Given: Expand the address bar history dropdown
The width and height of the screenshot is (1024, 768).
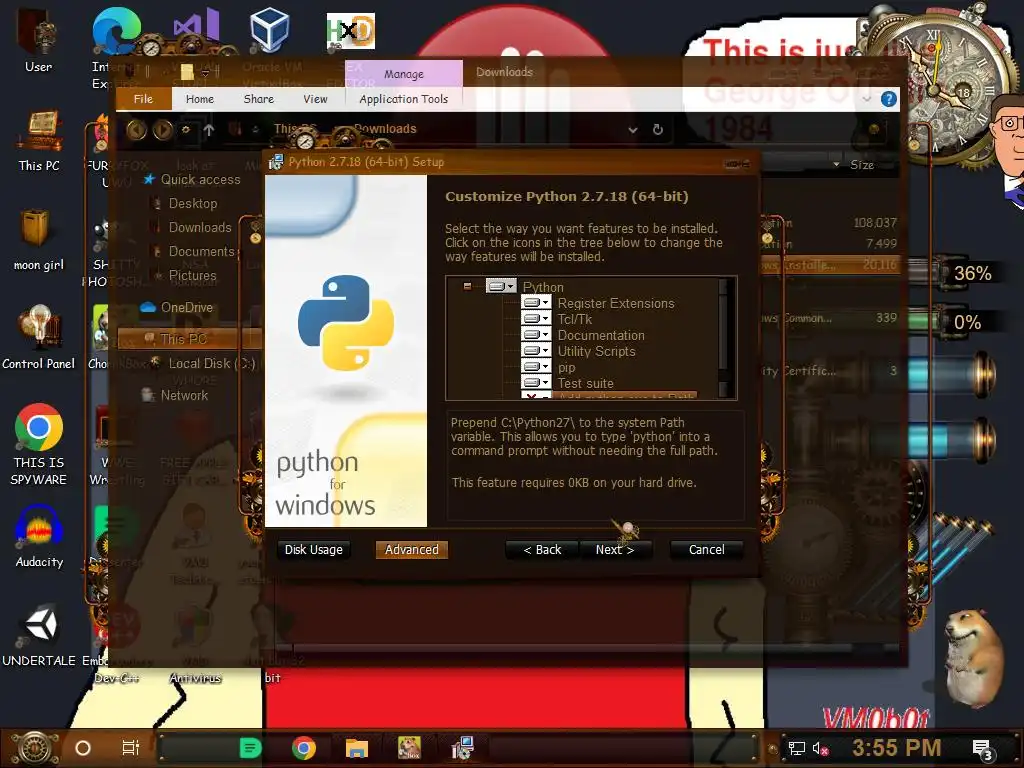Looking at the screenshot, I should click(632, 129).
